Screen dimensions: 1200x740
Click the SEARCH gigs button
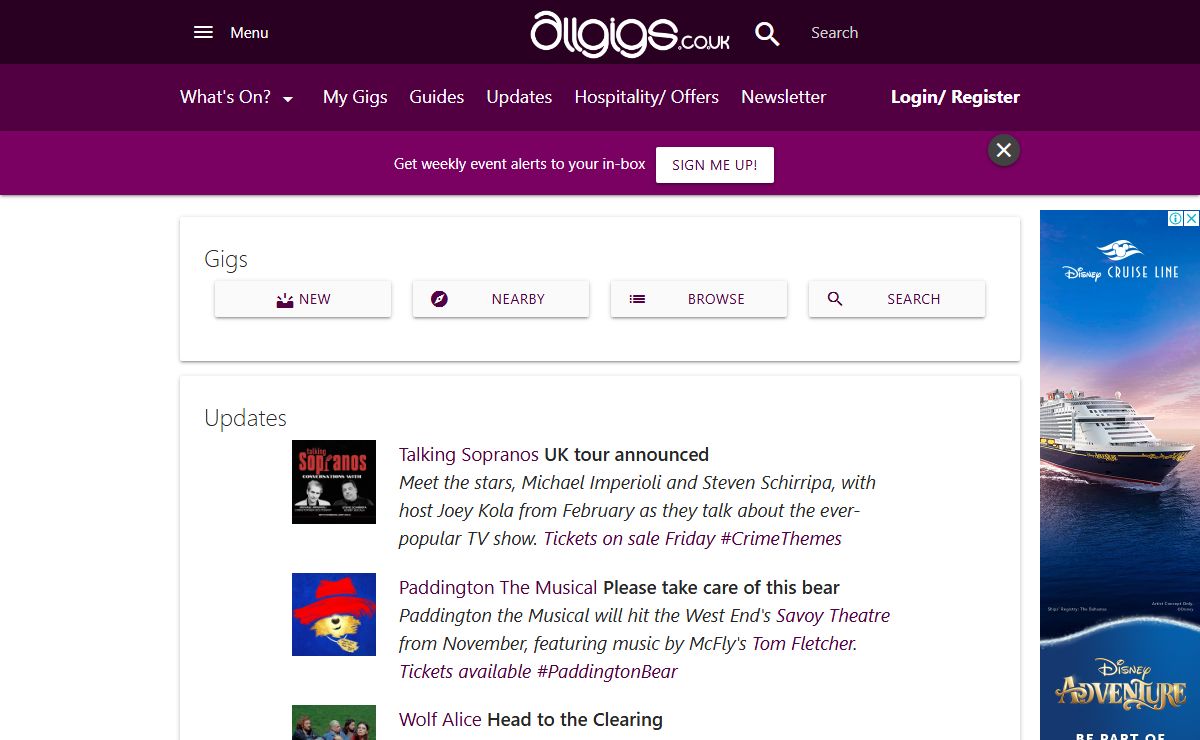(897, 299)
